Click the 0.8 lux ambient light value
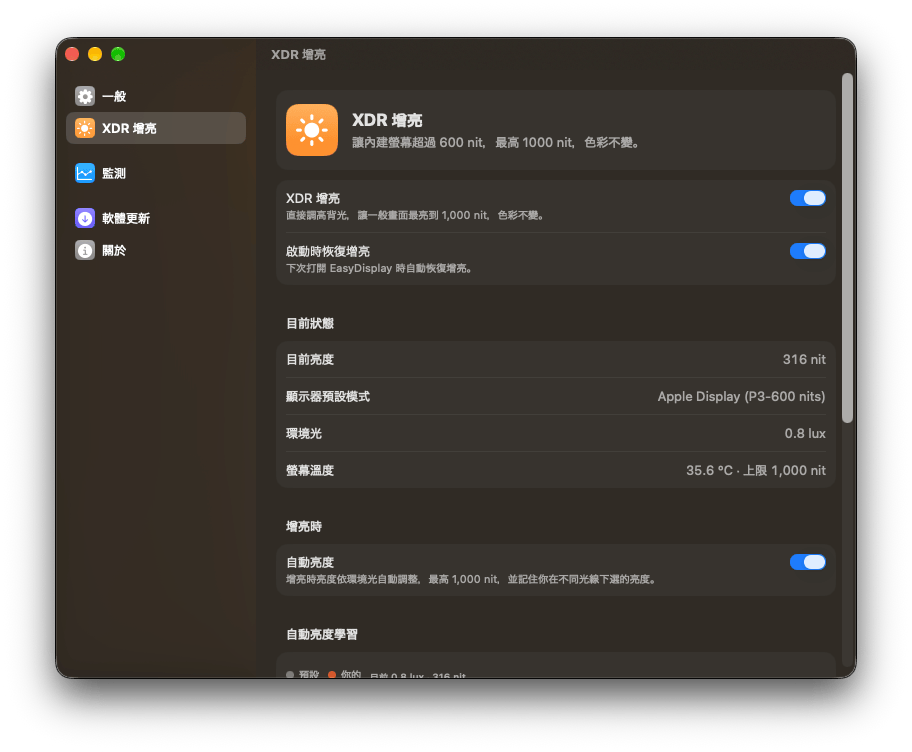Viewport: 912px width, 752px height. 805,433
